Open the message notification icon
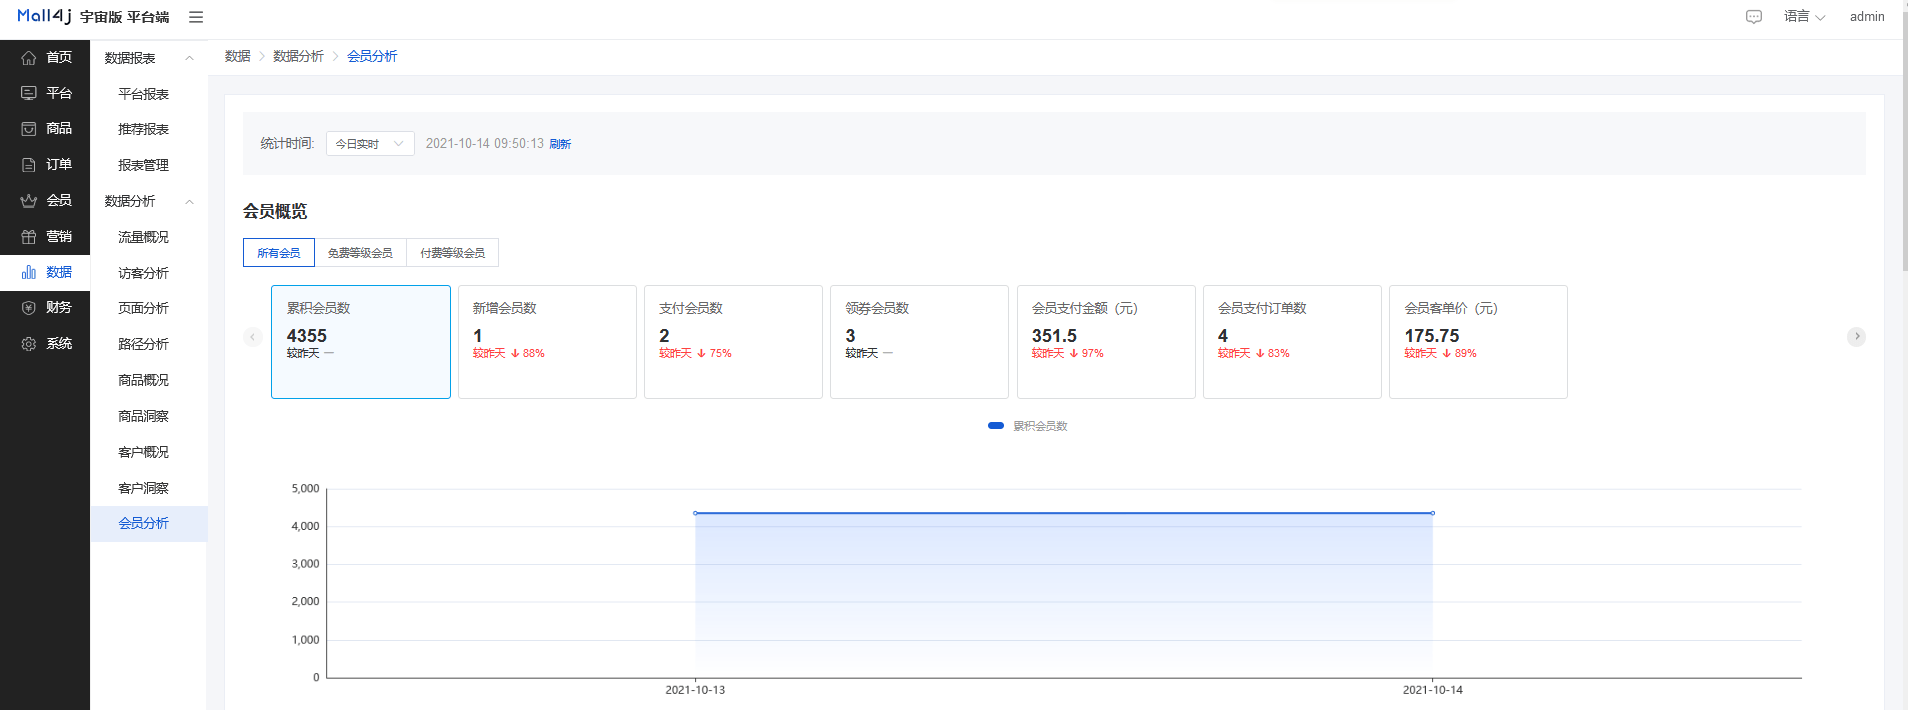The height and width of the screenshot is (710, 1908). tap(1754, 17)
